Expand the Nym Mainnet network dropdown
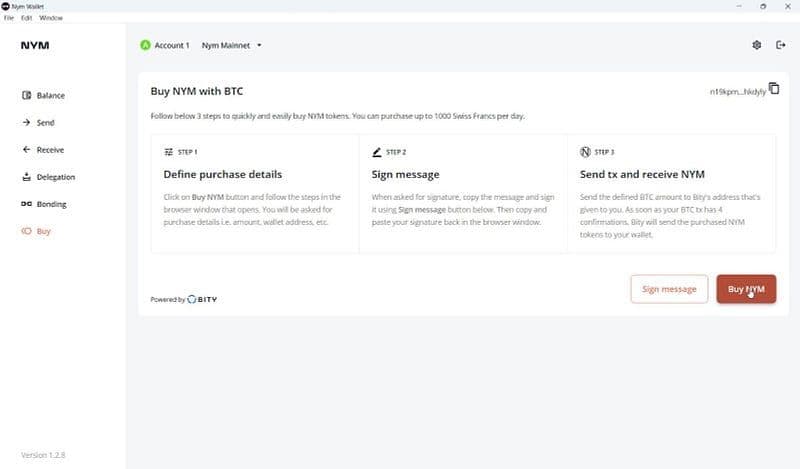The image size is (800, 469). (258, 45)
